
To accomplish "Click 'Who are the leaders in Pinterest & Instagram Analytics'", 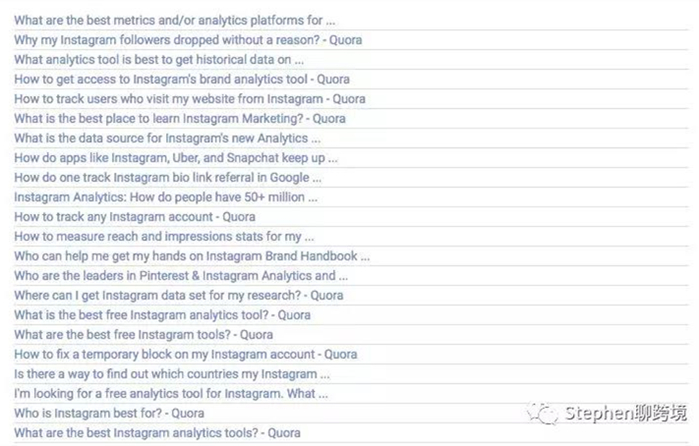I will [x=181, y=276].
